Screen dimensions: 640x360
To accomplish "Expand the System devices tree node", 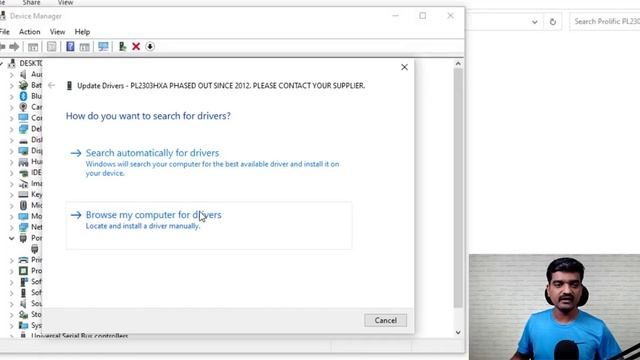I will point(11,326).
